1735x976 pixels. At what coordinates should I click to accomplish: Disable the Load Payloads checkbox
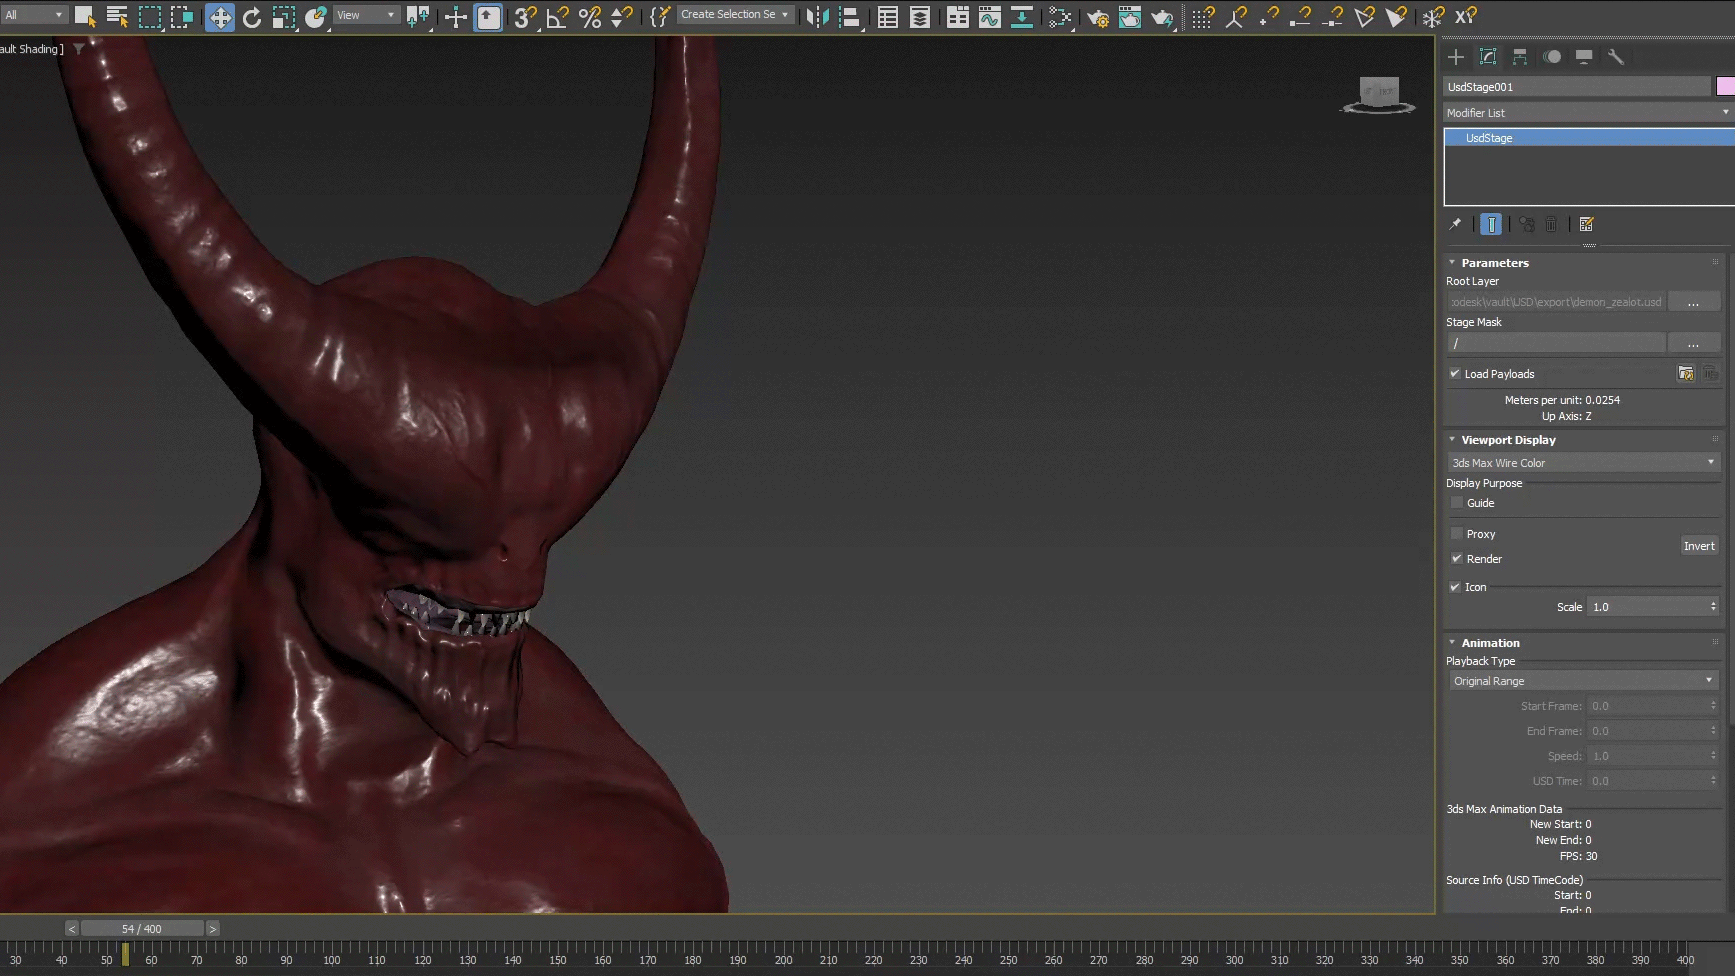click(1456, 373)
